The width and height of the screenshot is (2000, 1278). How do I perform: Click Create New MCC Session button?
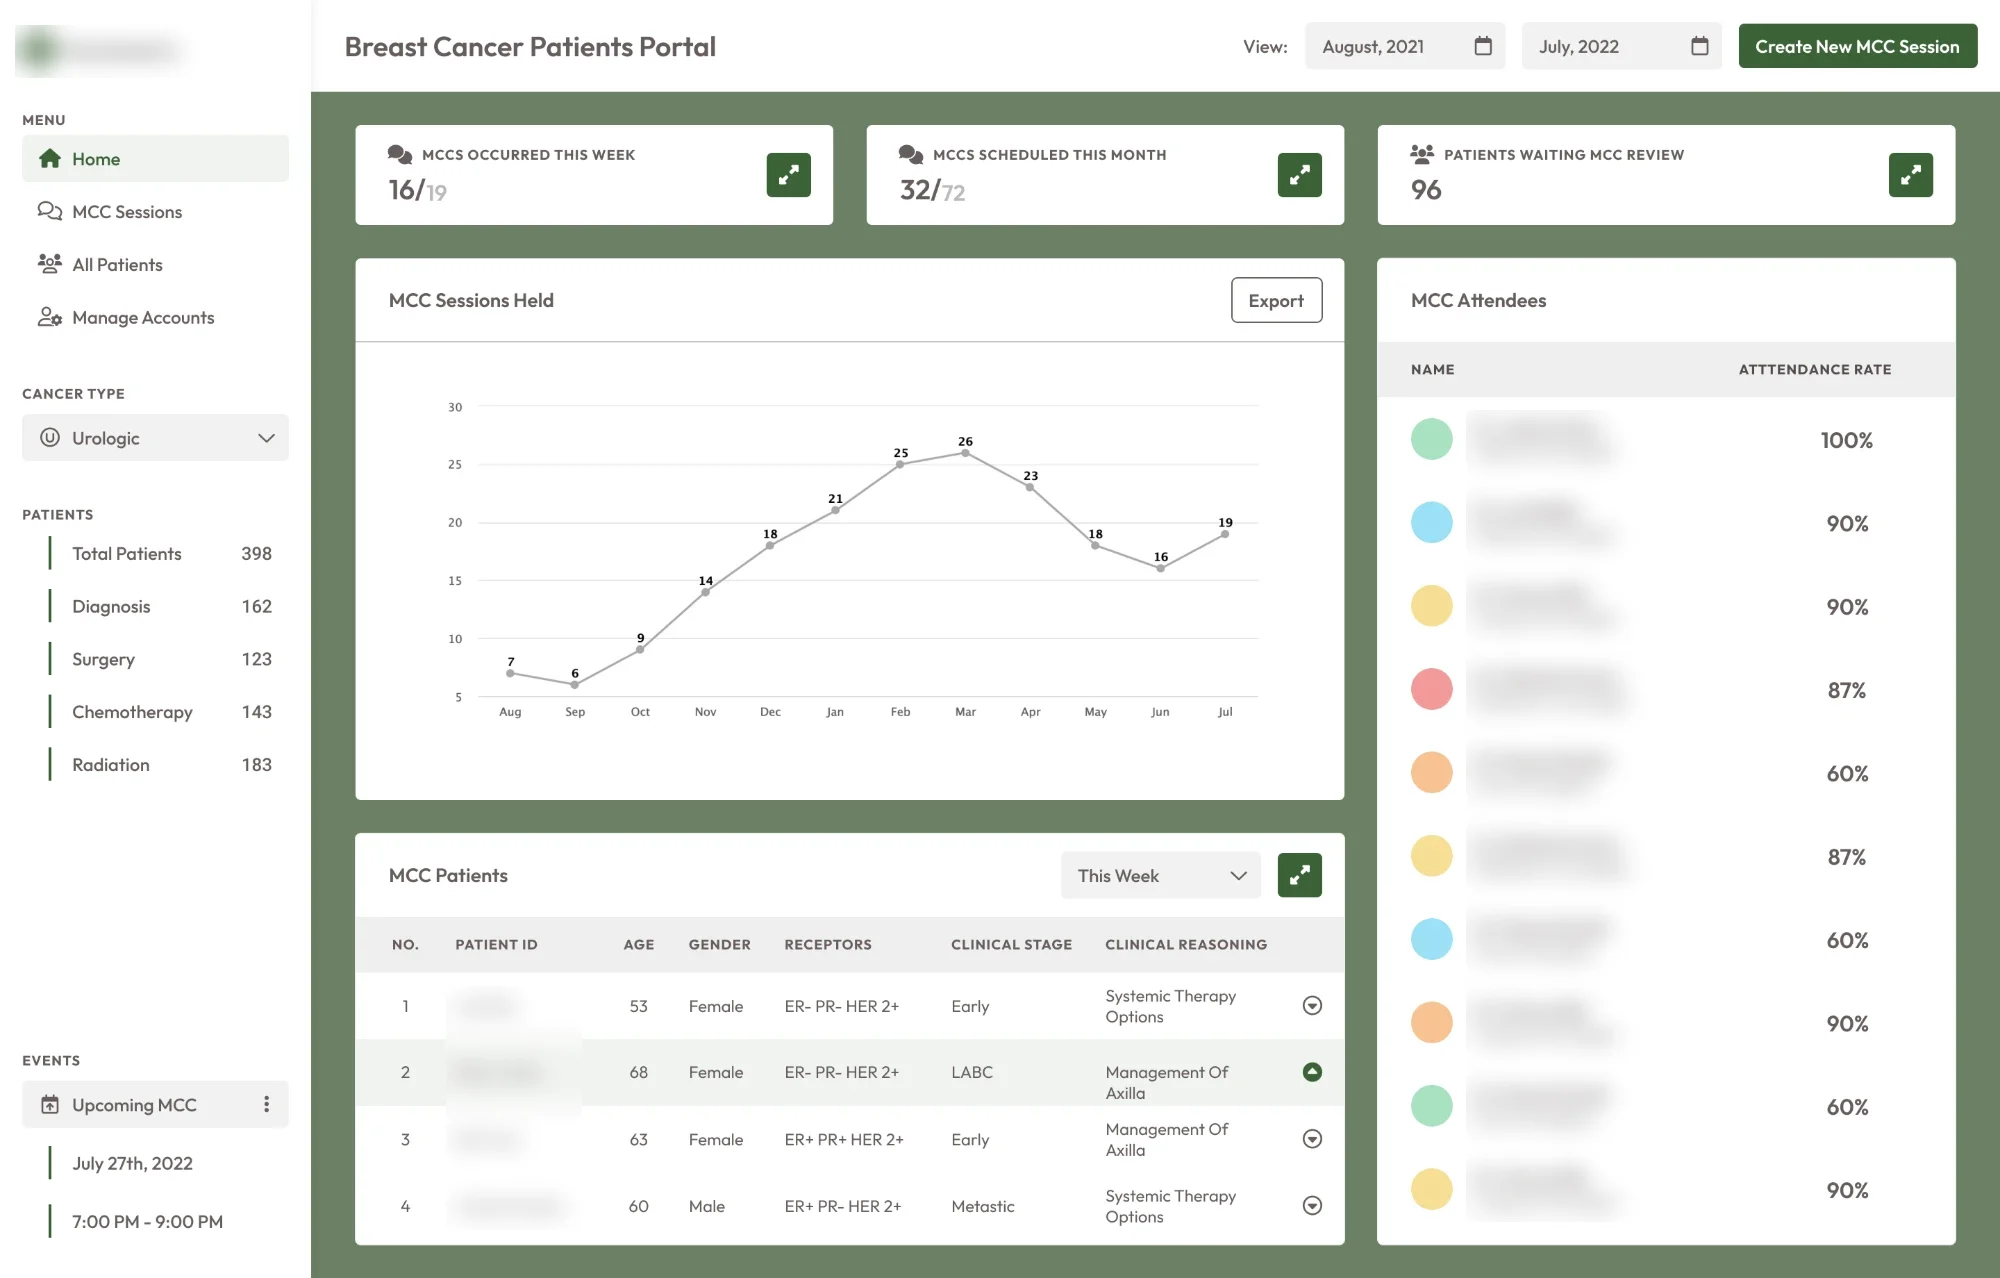1857,46
